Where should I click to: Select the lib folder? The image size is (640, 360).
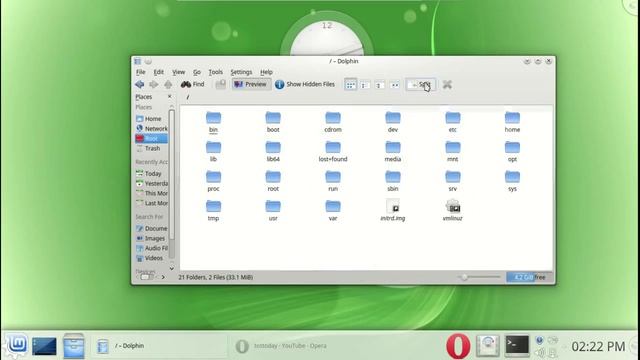click(x=213, y=151)
